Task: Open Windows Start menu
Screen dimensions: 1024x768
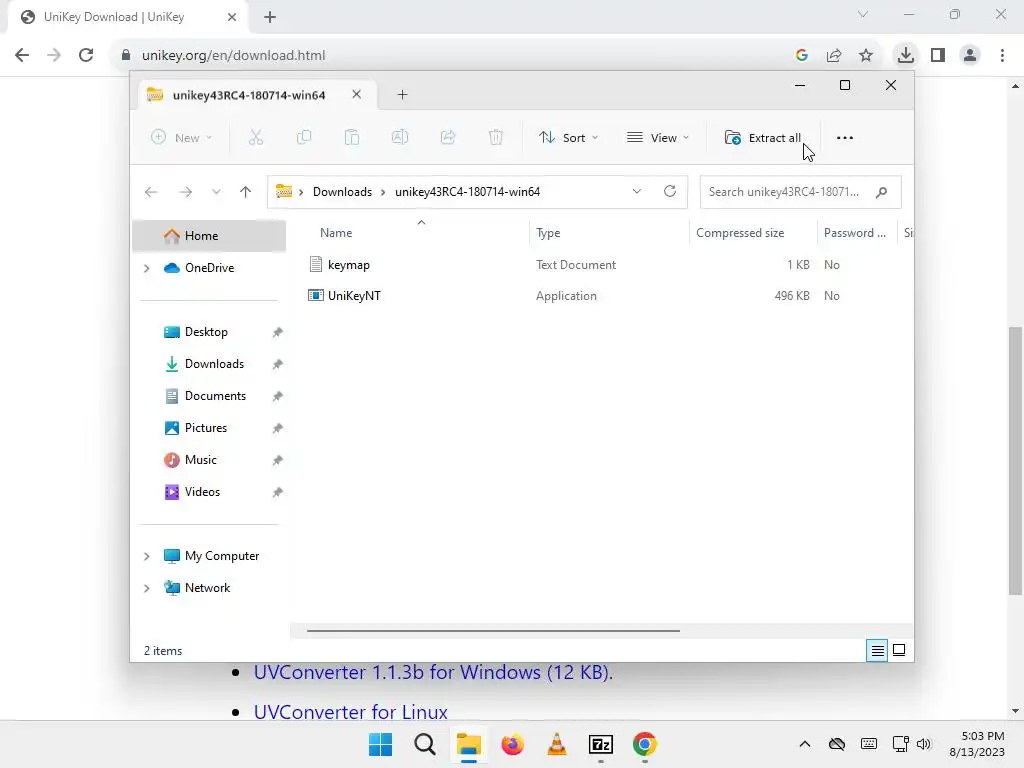Action: [x=380, y=744]
